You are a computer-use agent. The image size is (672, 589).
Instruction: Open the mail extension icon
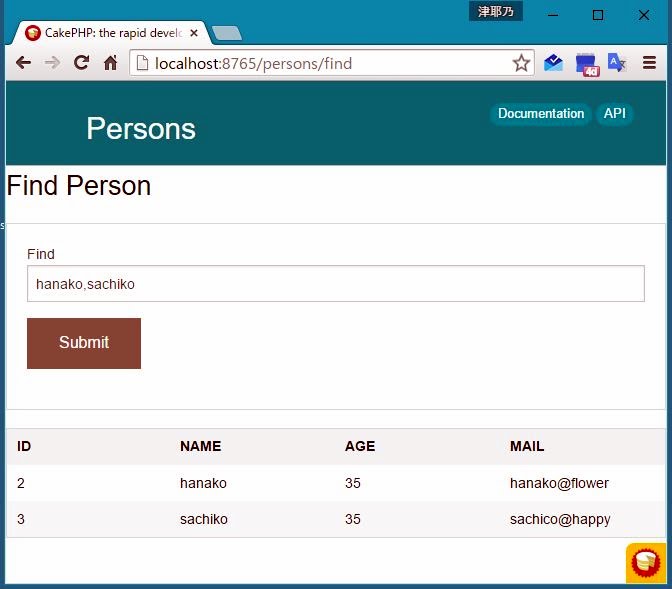pyautogui.click(x=553, y=63)
